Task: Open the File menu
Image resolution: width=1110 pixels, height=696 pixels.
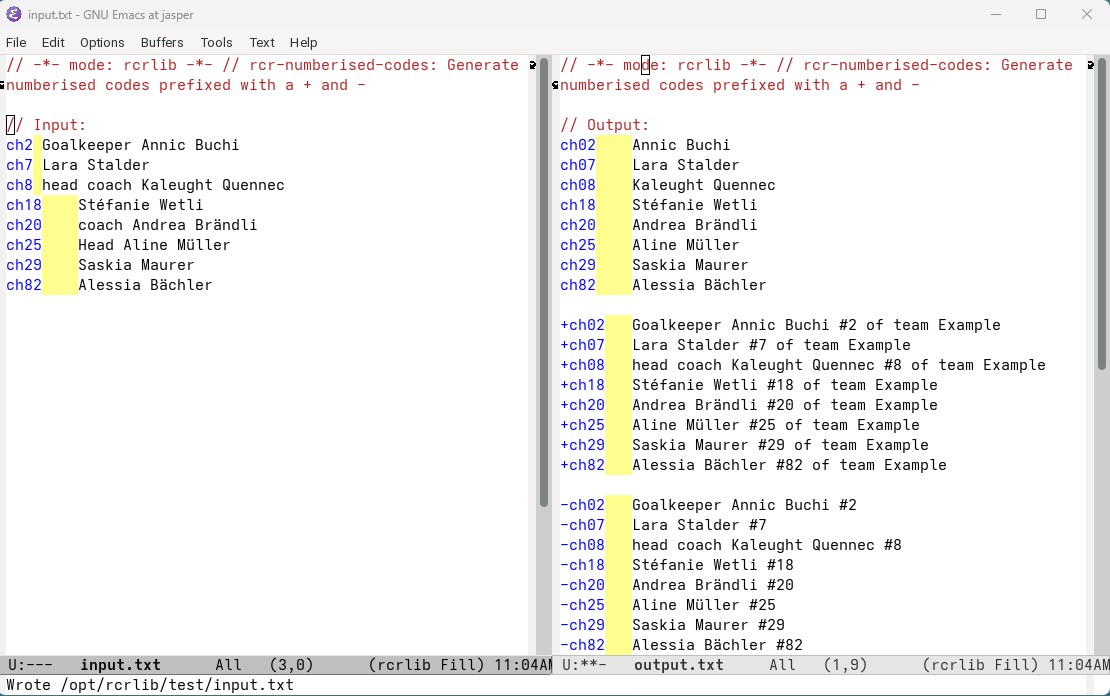Action: click(16, 42)
